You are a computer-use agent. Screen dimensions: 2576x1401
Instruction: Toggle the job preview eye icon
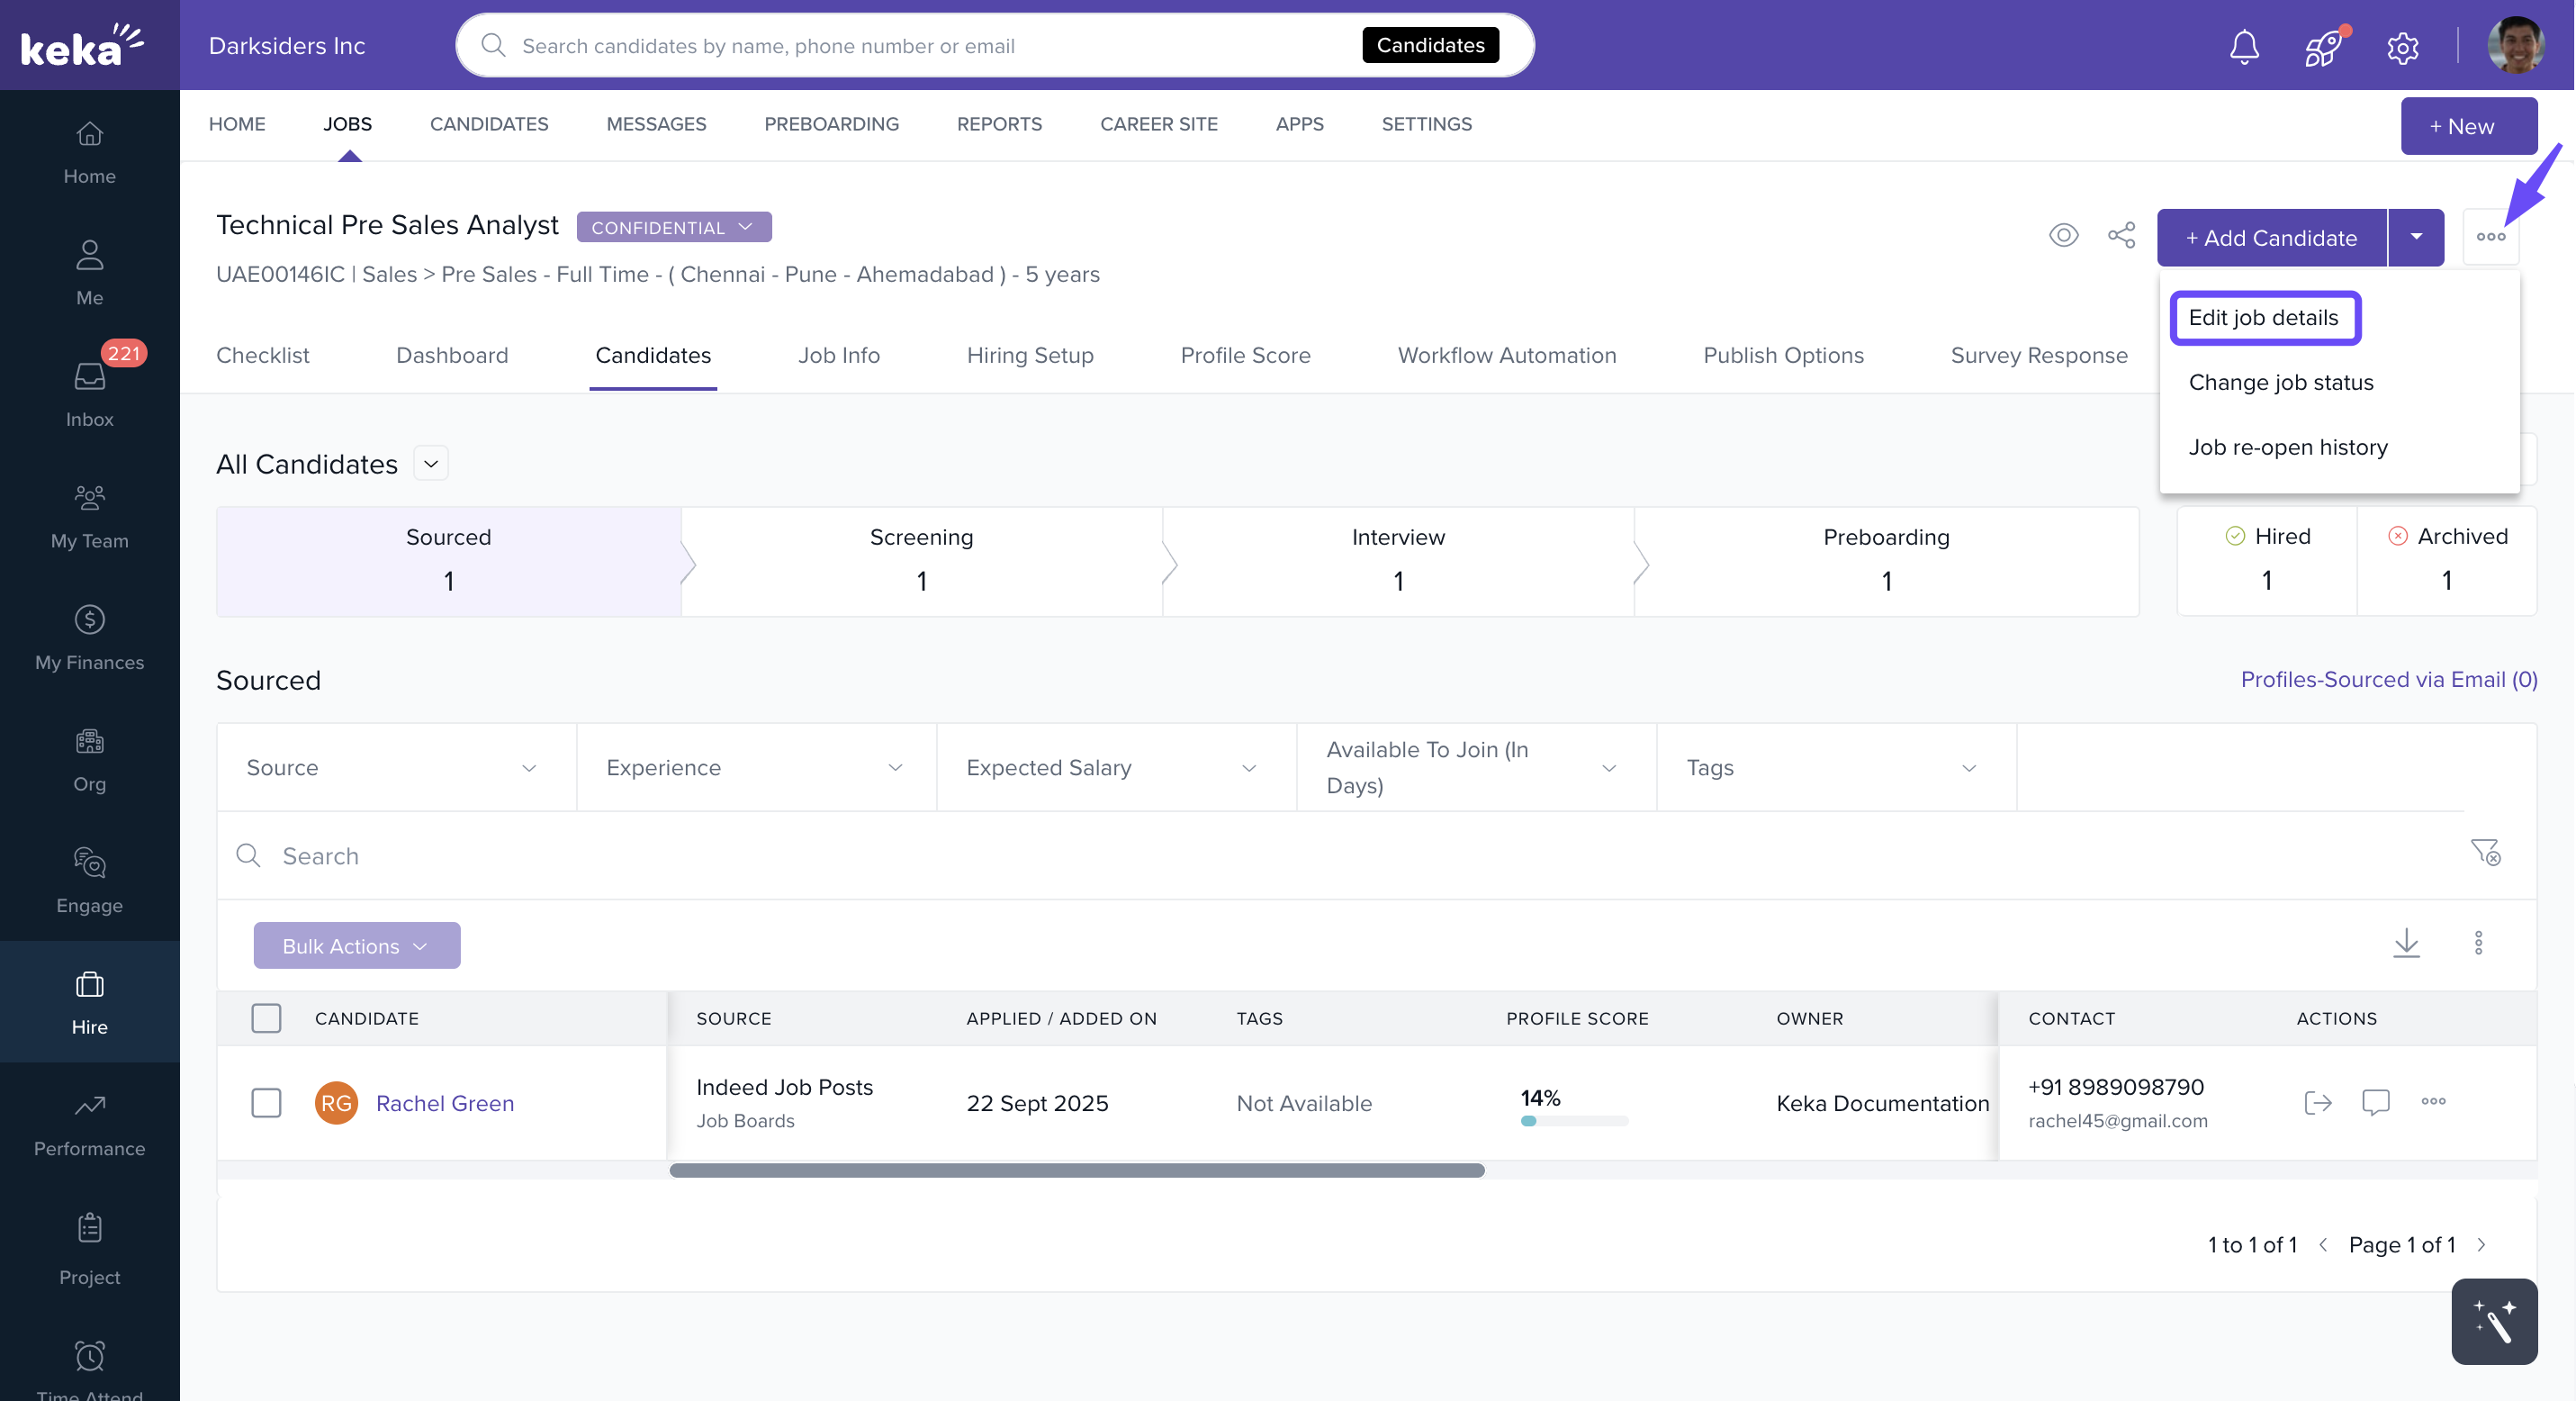pyautogui.click(x=2063, y=236)
